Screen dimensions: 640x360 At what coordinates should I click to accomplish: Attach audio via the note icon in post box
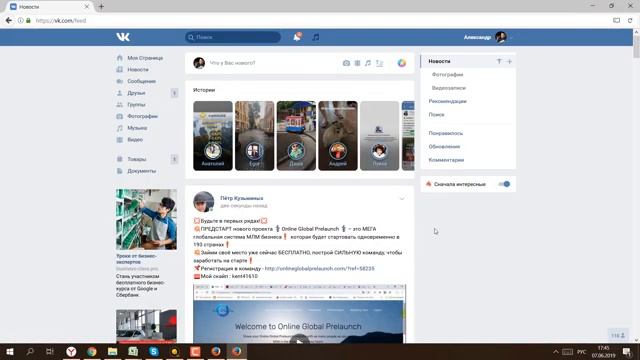(x=368, y=63)
